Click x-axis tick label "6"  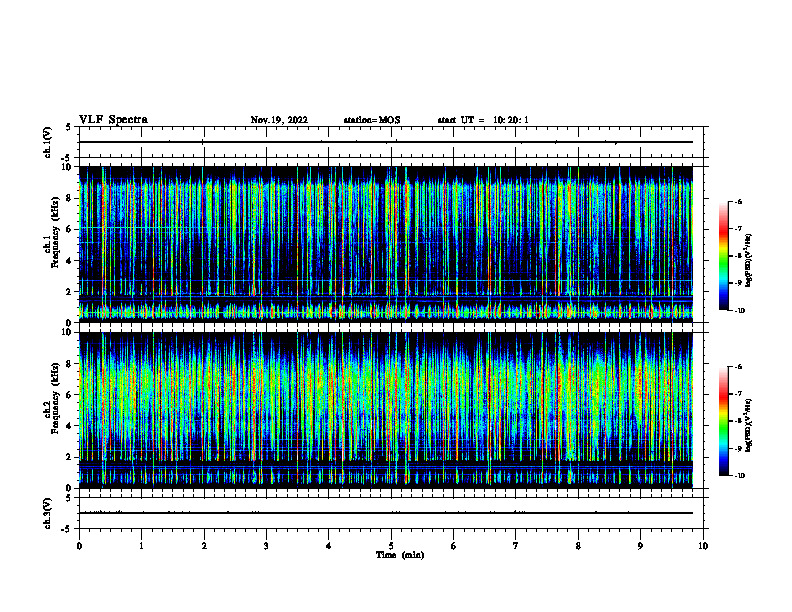(454, 546)
